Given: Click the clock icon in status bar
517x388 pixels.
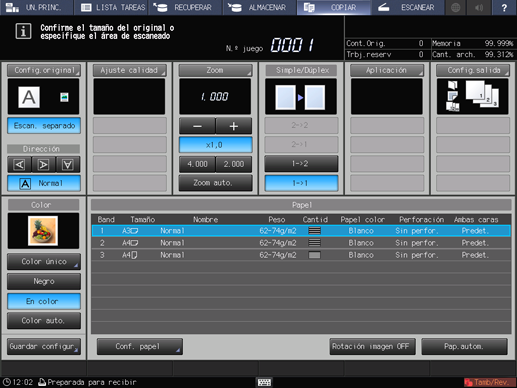Looking at the screenshot, I should tap(6, 382).
